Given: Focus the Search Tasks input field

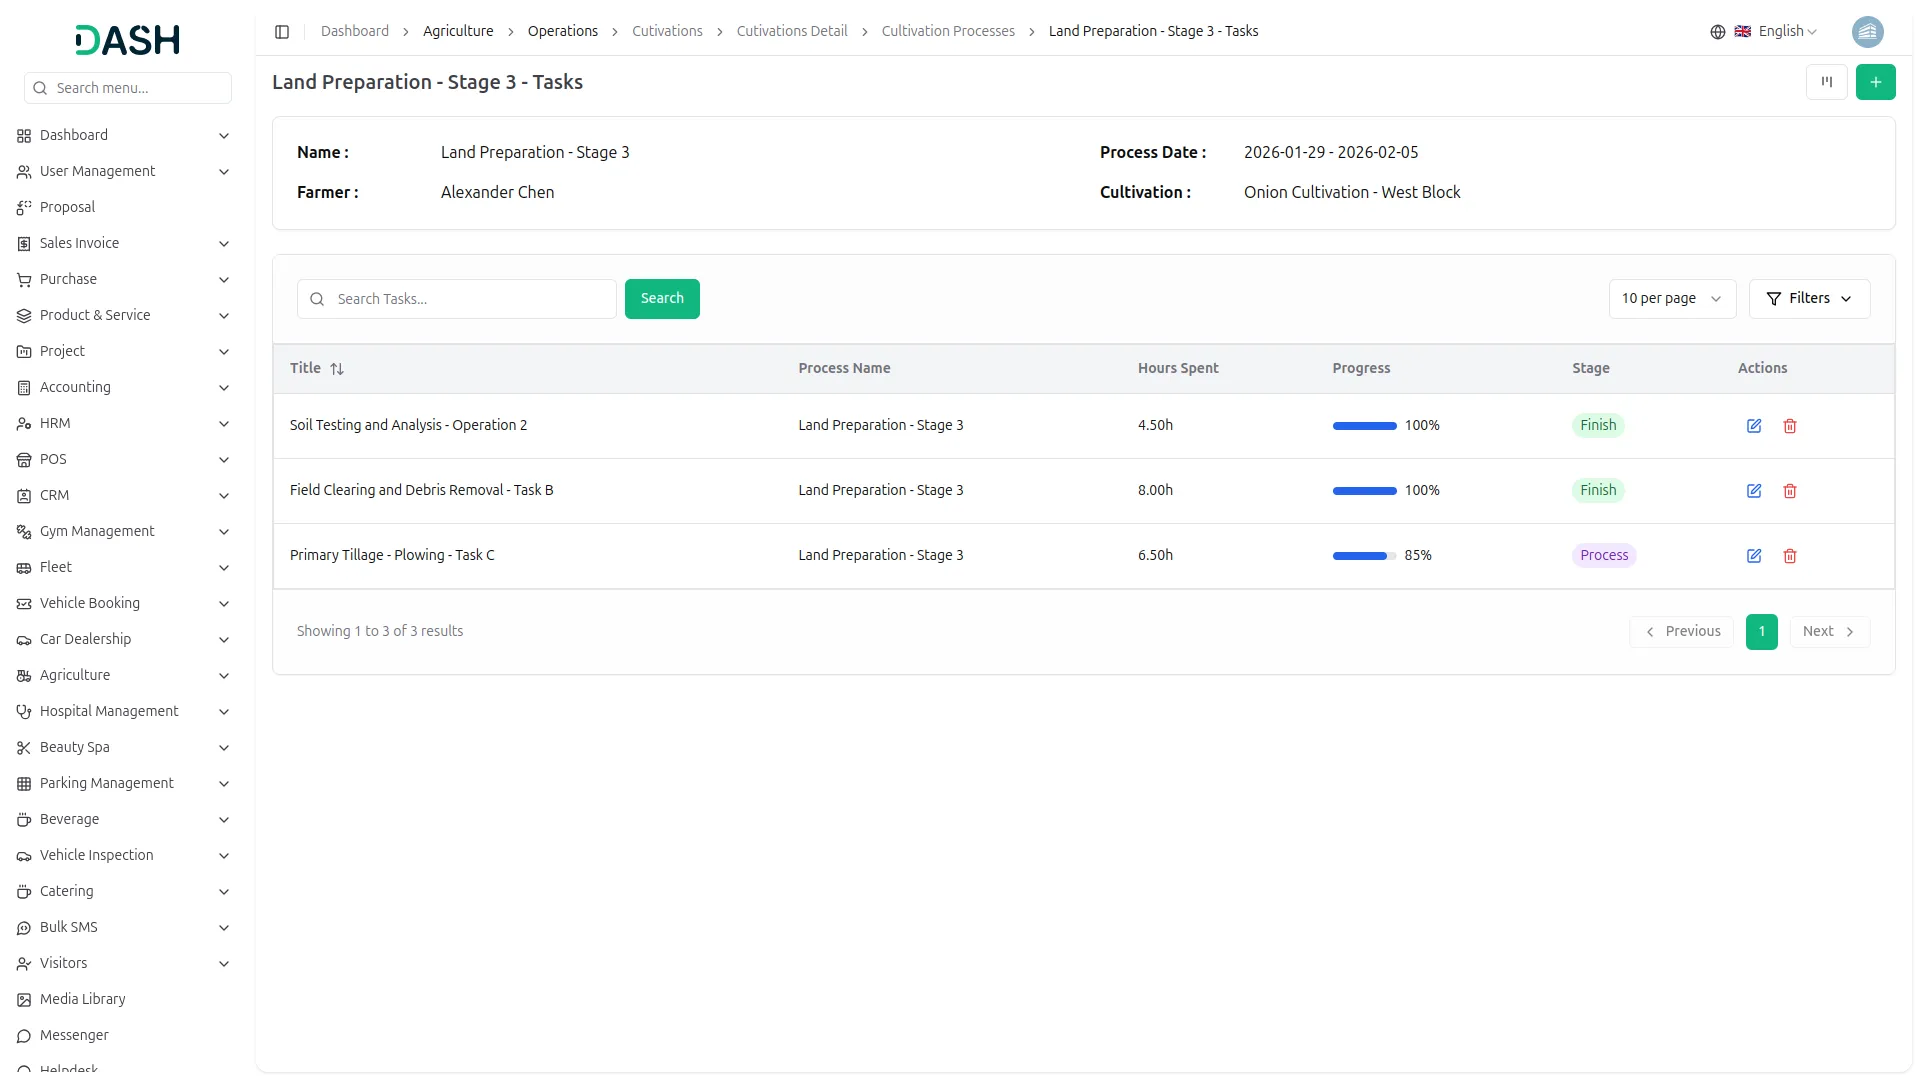Looking at the screenshot, I should pos(470,299).
